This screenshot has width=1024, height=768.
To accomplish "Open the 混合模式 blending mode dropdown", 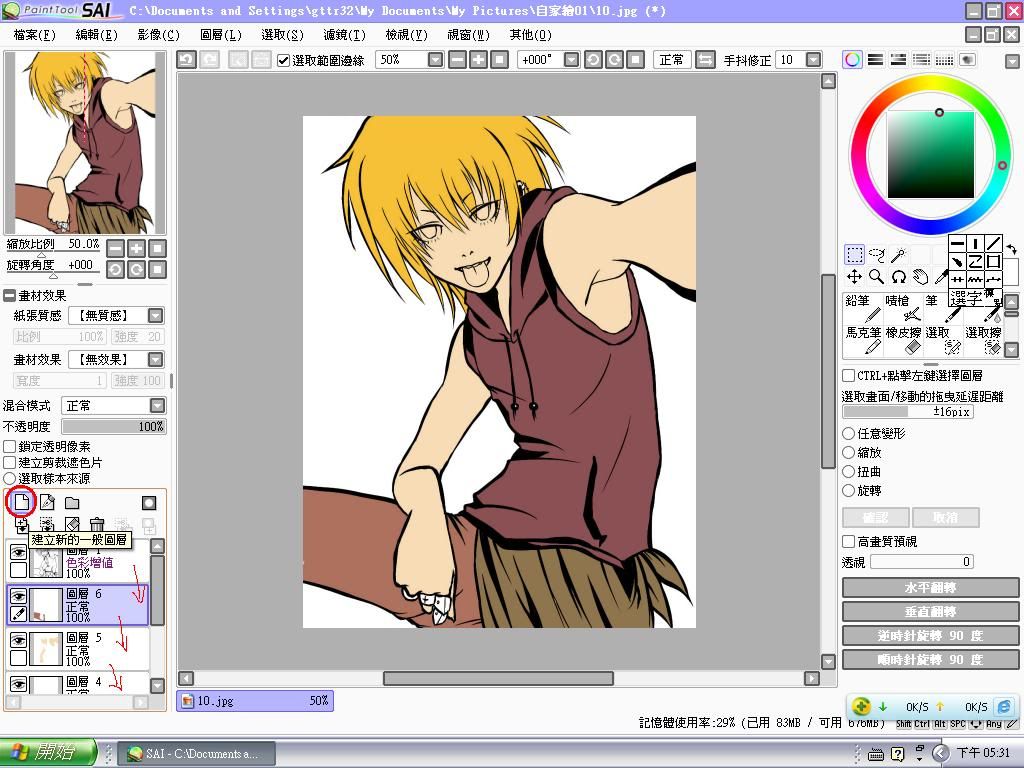I will (x=157, y=406).
